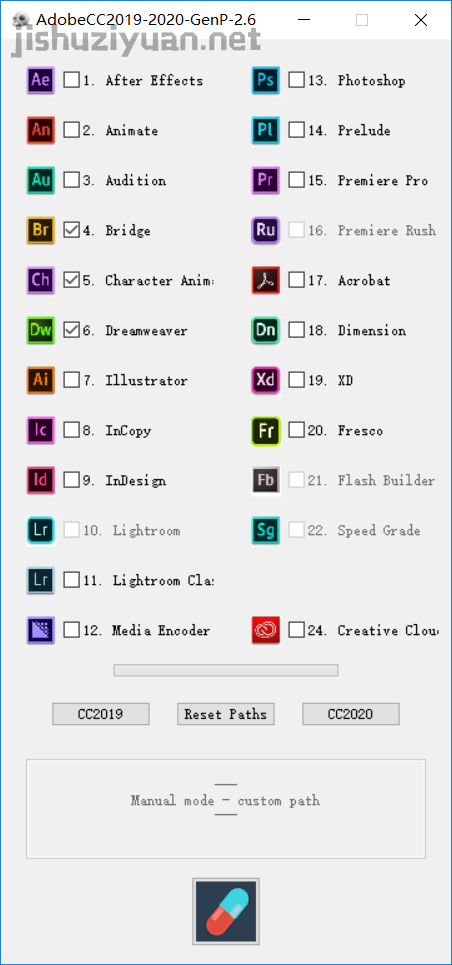Click the Fresco Fr icon
Image resolution: width=452 pixels, height=965 pixels.
[x=265, y=430]
